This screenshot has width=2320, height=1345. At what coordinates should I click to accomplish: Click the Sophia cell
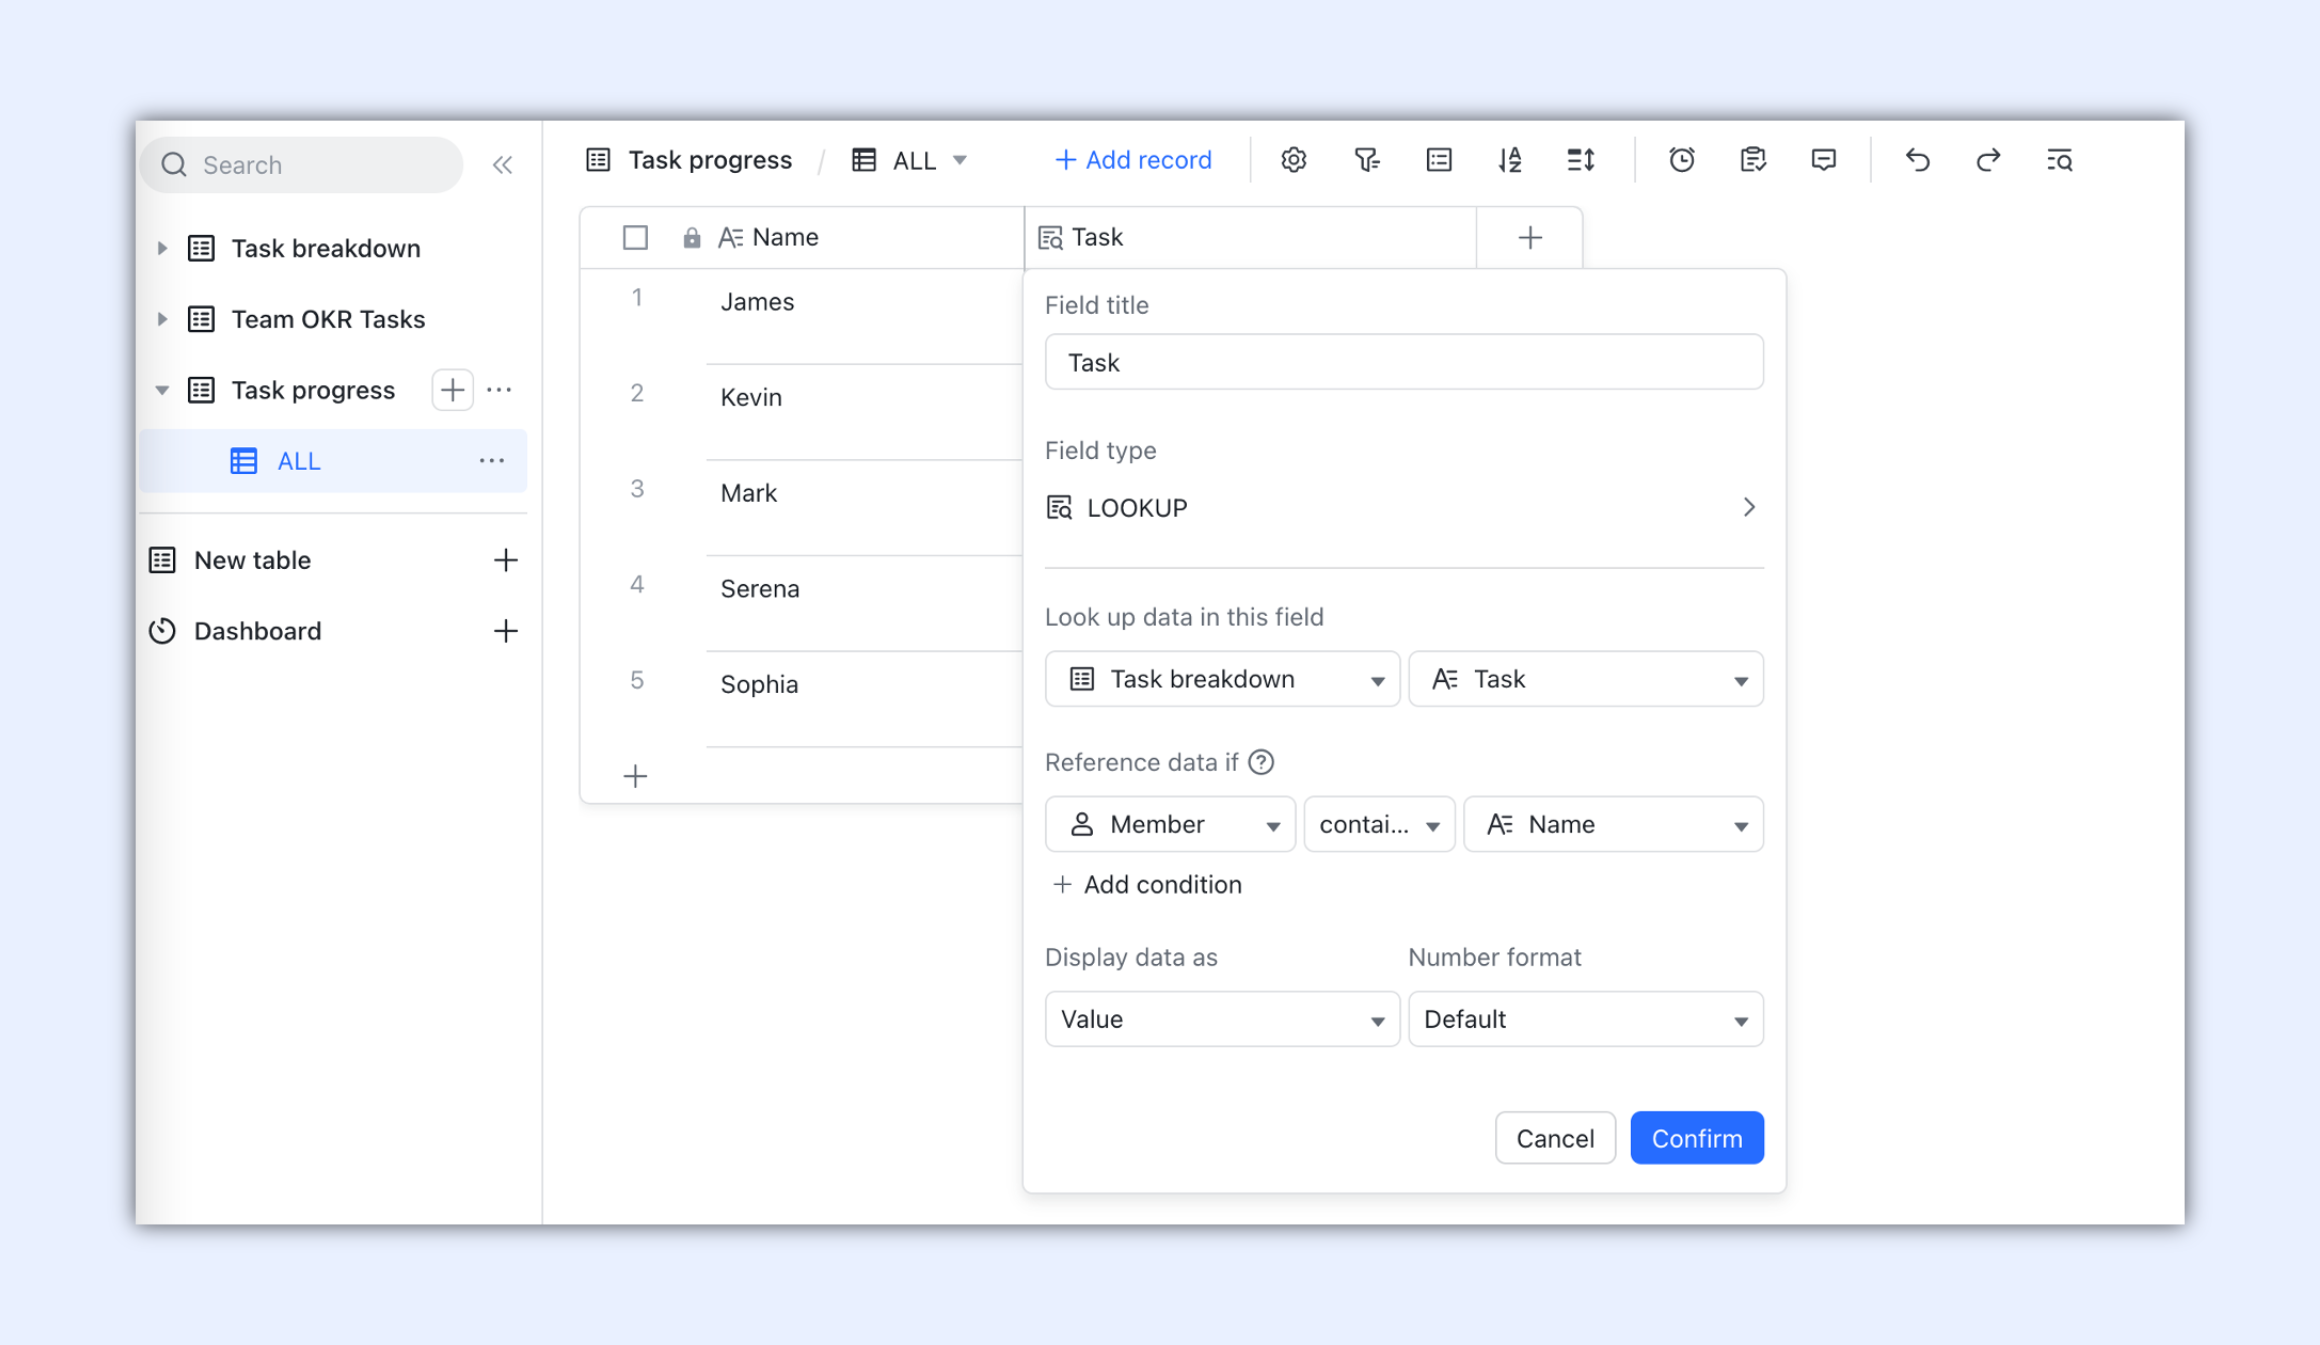864,700
